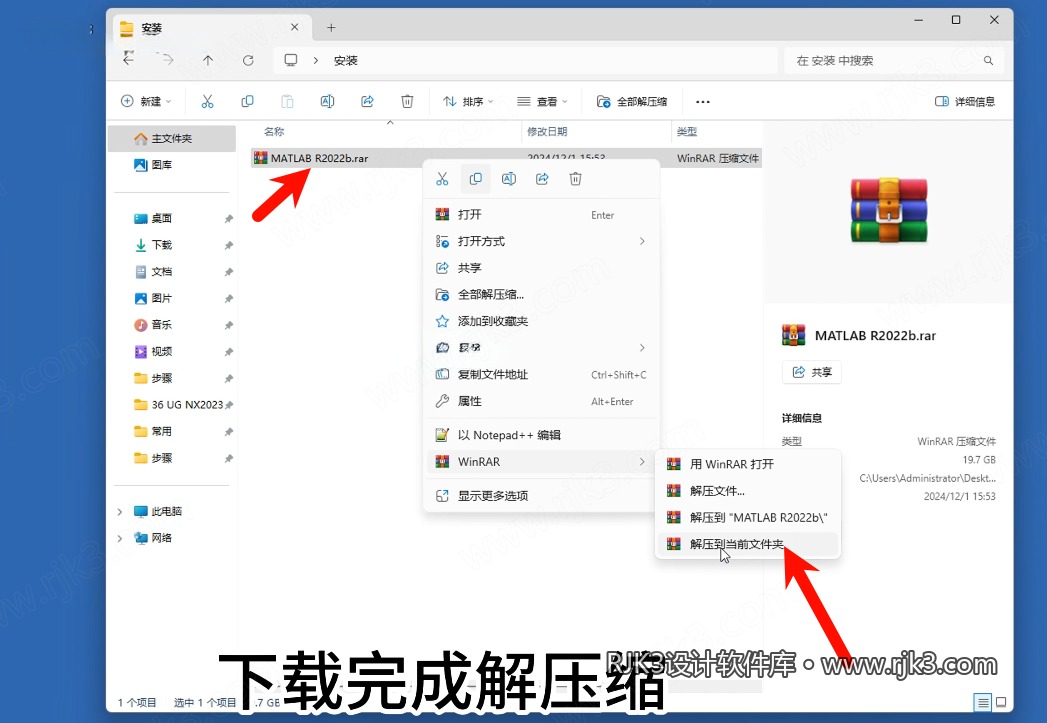The height and width of the screenshot is (723, 1047).
Task: Choose 共享 in the context menu
Action: coord(542,268)
